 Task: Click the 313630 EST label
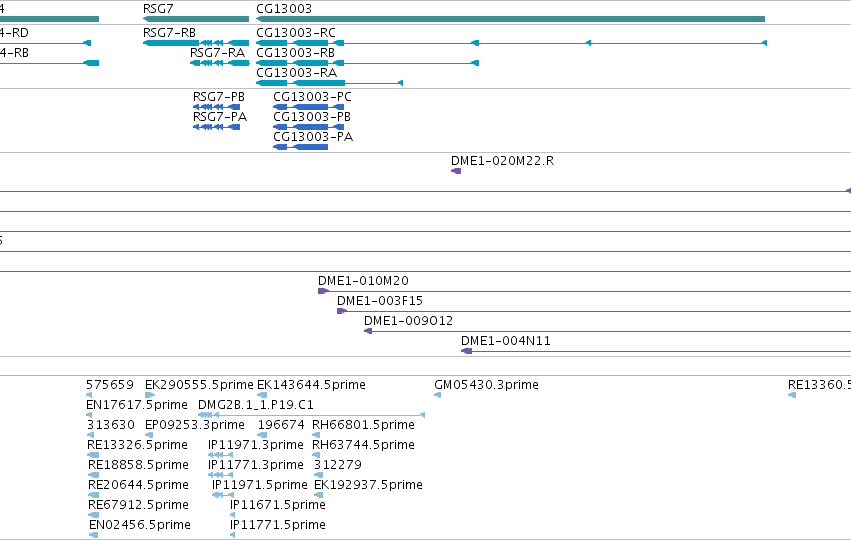pyautogui.click(x=111, y=424)
